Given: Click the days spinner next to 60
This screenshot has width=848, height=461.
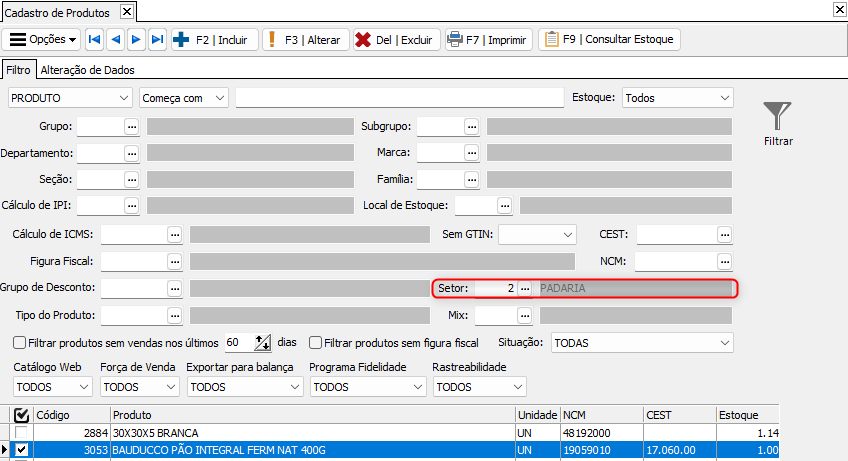Looking at the screenshot, I should (x=263, y=342).
